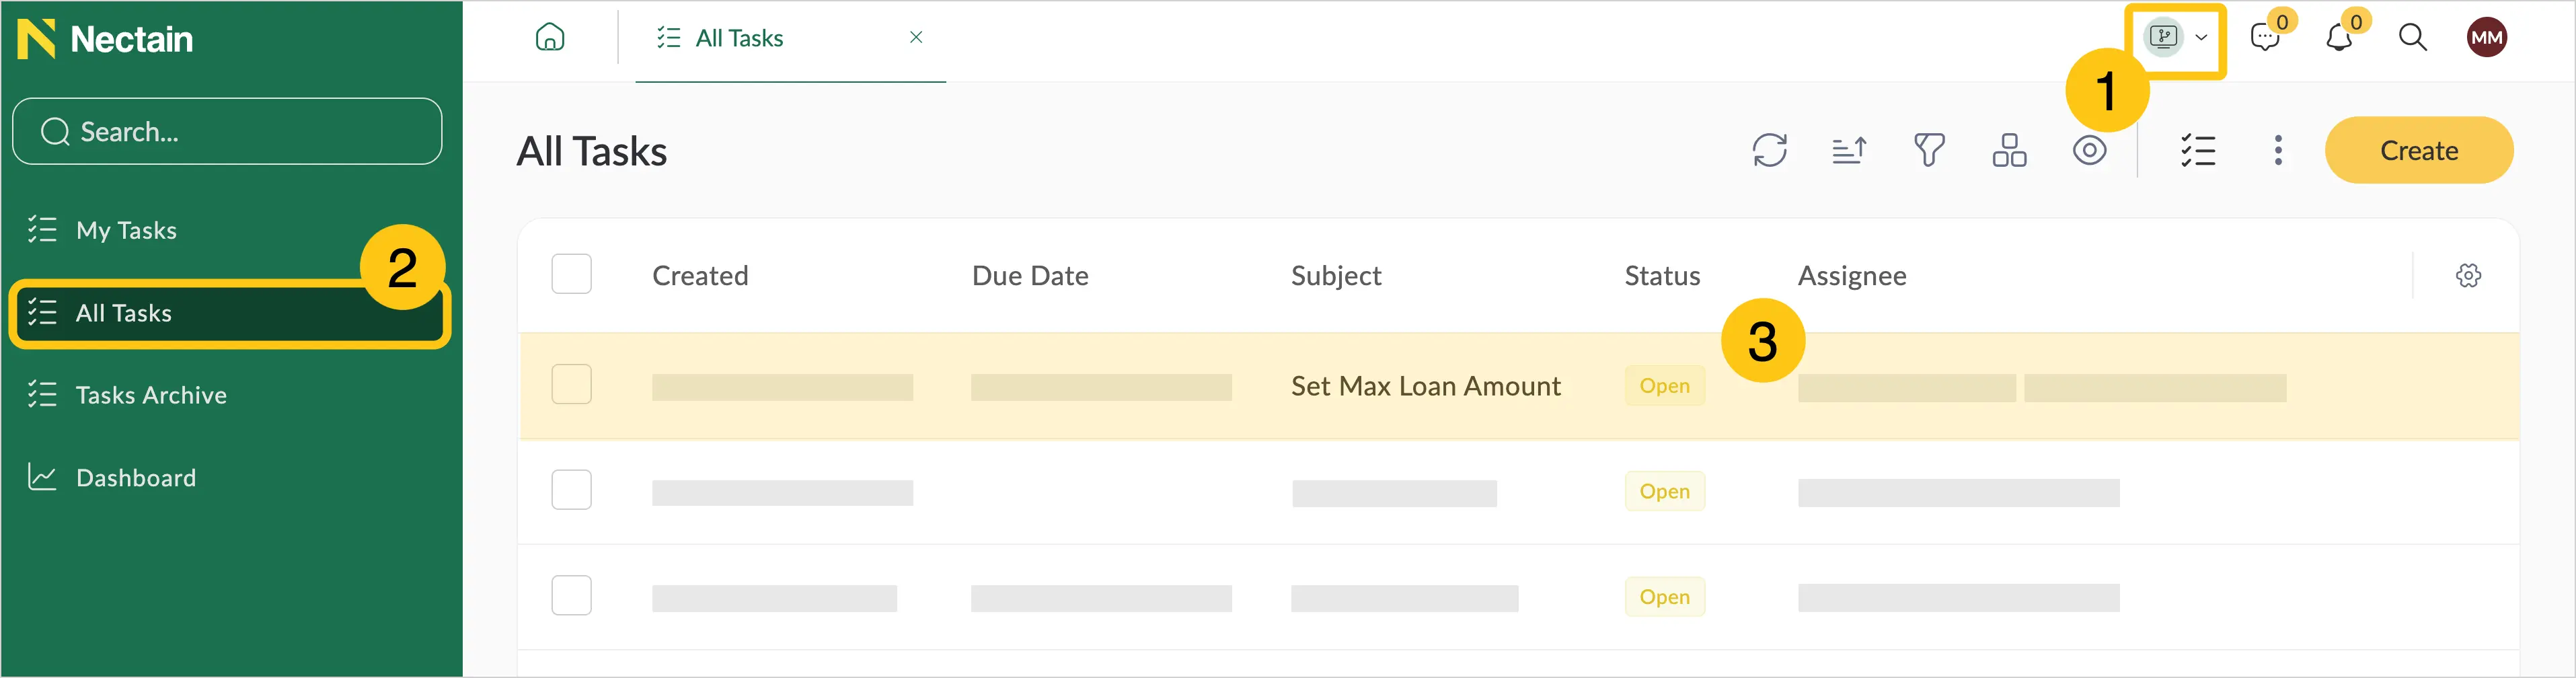Check the second task row checkbox
The height and width of the screenshot is (678, 2576).
click(x=571, y=490)
